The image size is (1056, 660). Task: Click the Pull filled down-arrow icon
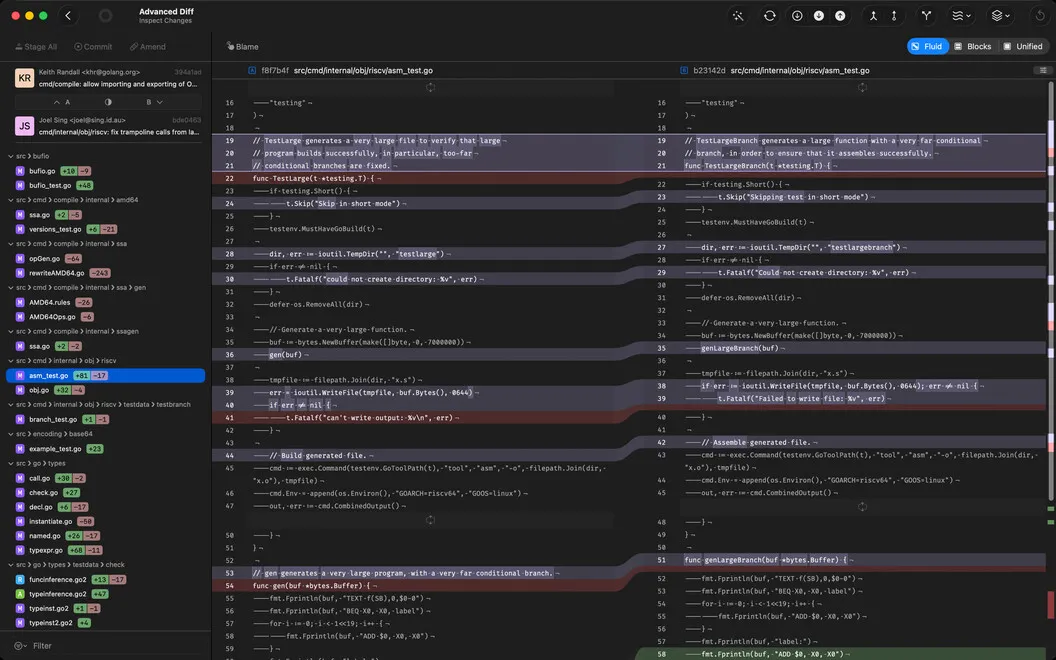(x=818, y=15)
